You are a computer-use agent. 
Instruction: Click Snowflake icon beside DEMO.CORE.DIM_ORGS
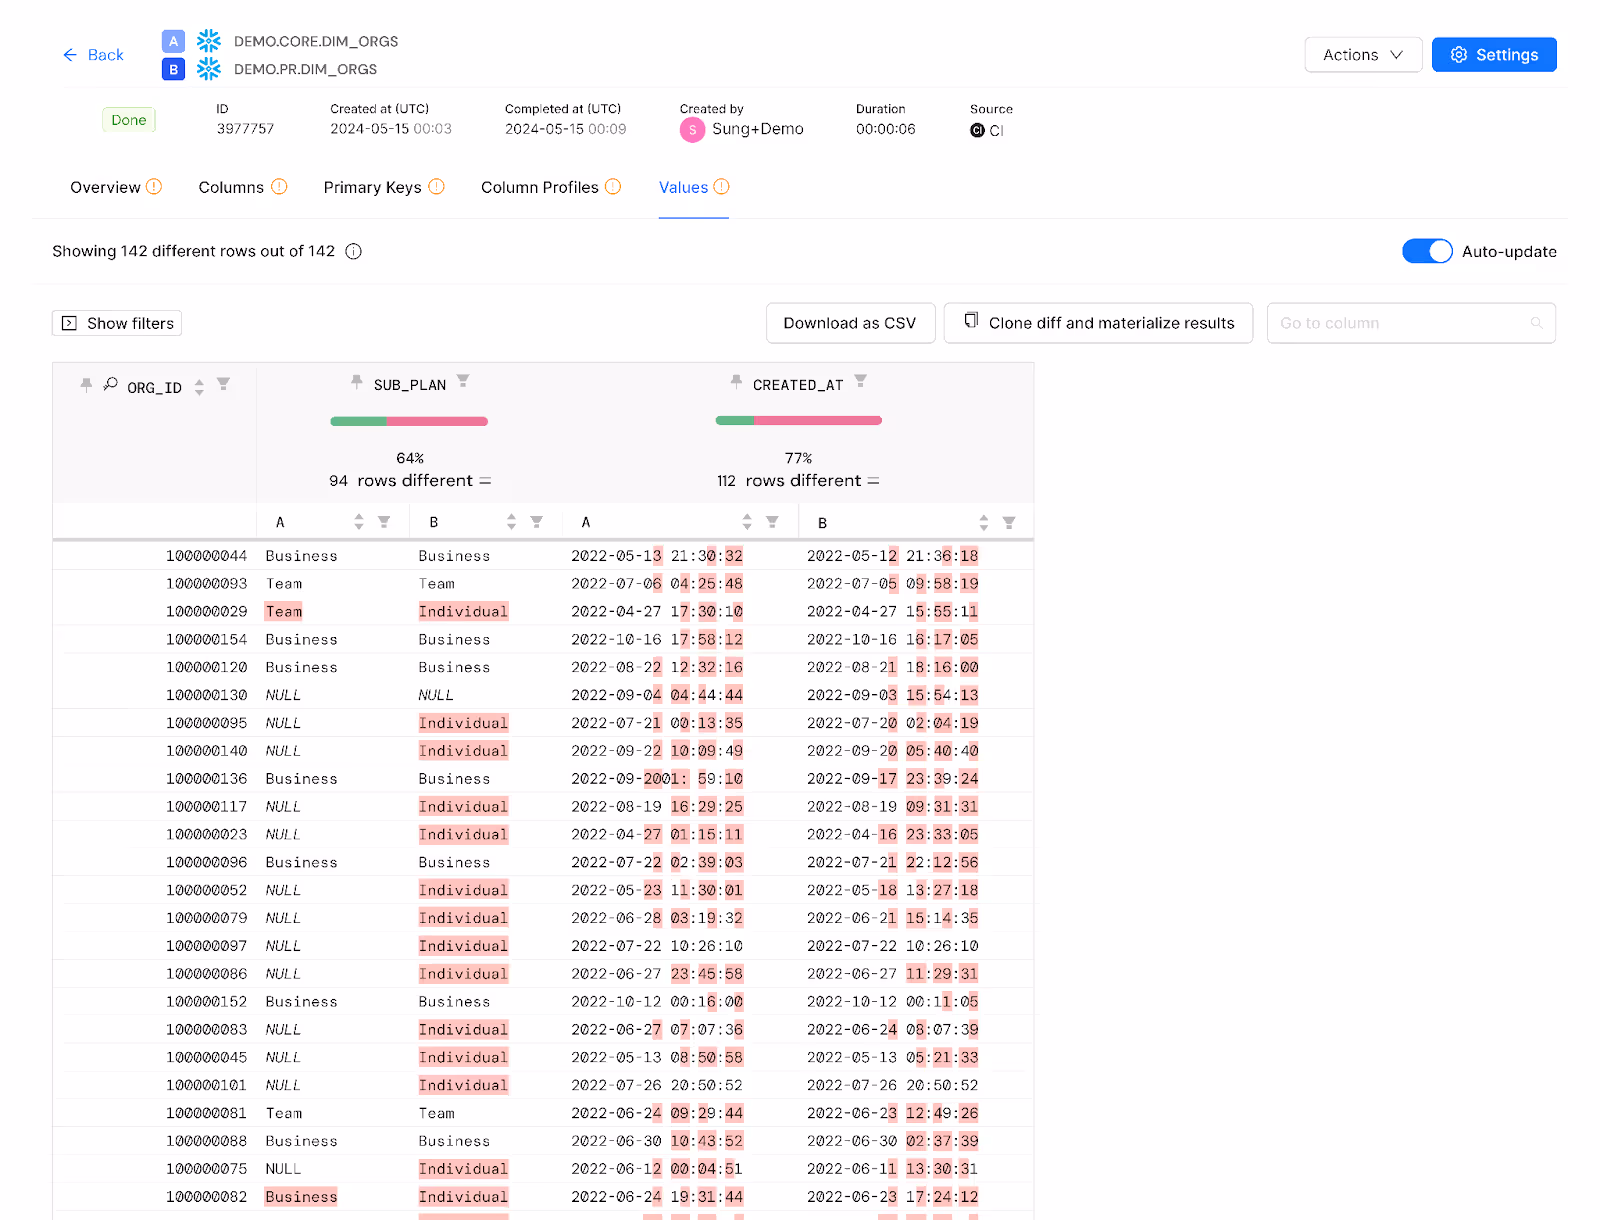208,41
